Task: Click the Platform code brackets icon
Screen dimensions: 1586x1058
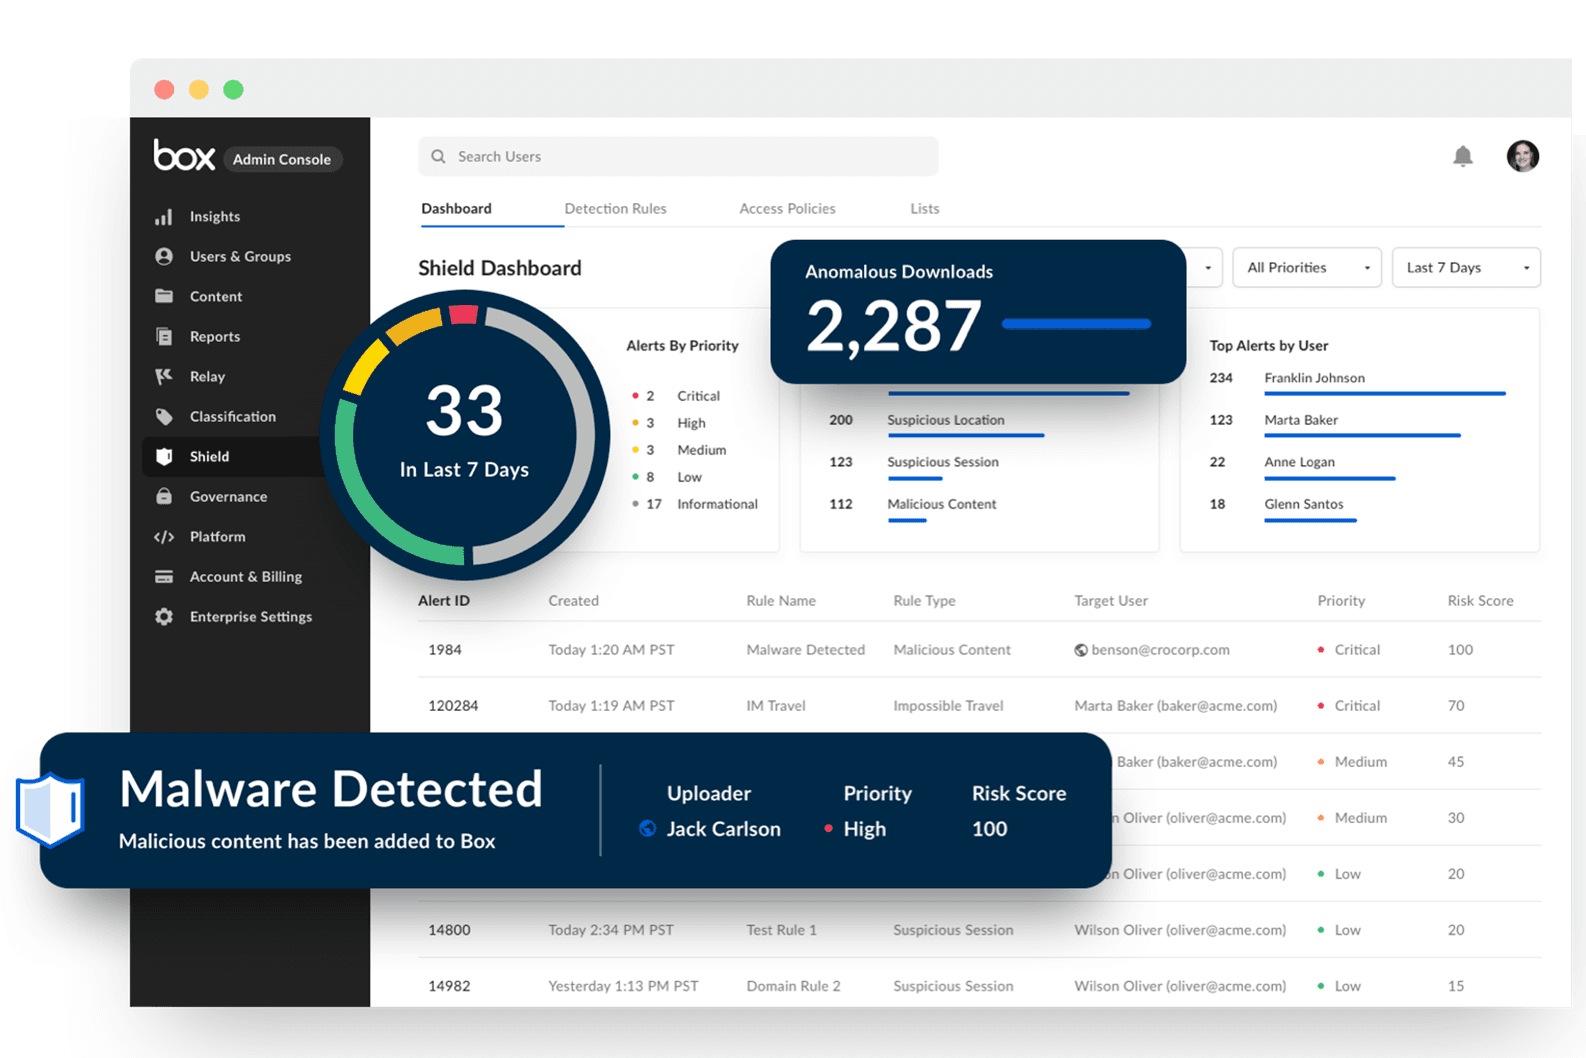Action: pos(164,537)
